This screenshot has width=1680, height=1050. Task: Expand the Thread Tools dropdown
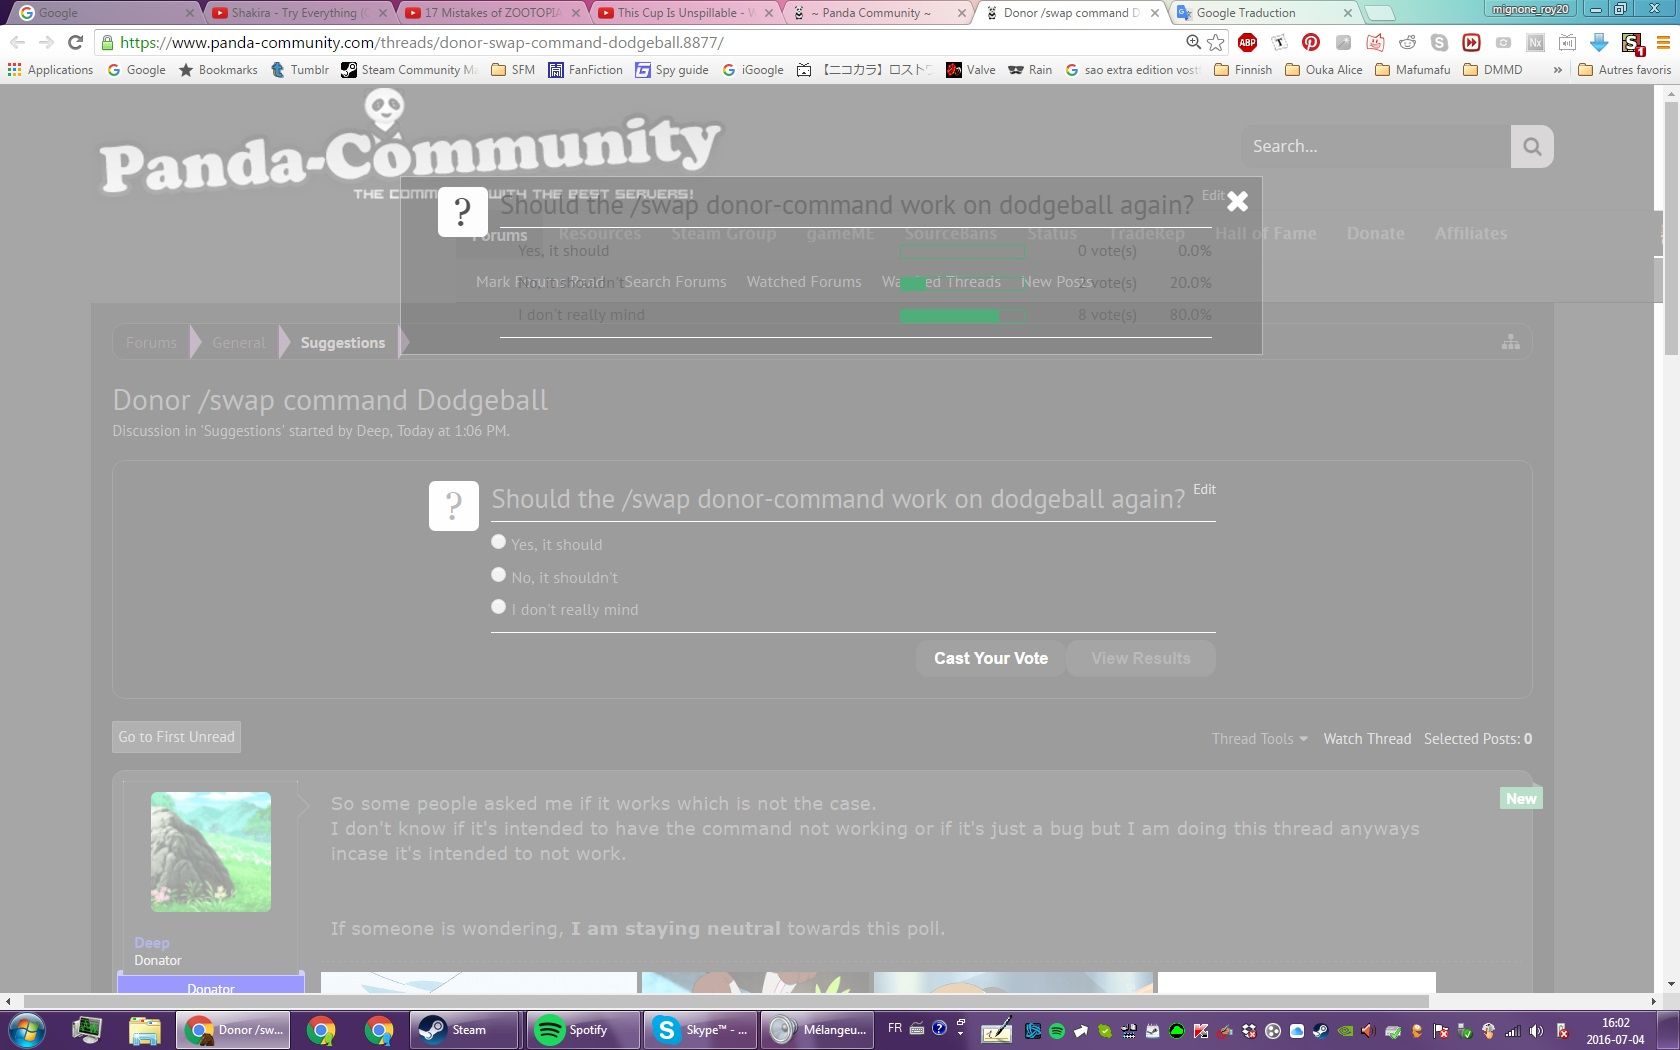tap(1259, 739)
